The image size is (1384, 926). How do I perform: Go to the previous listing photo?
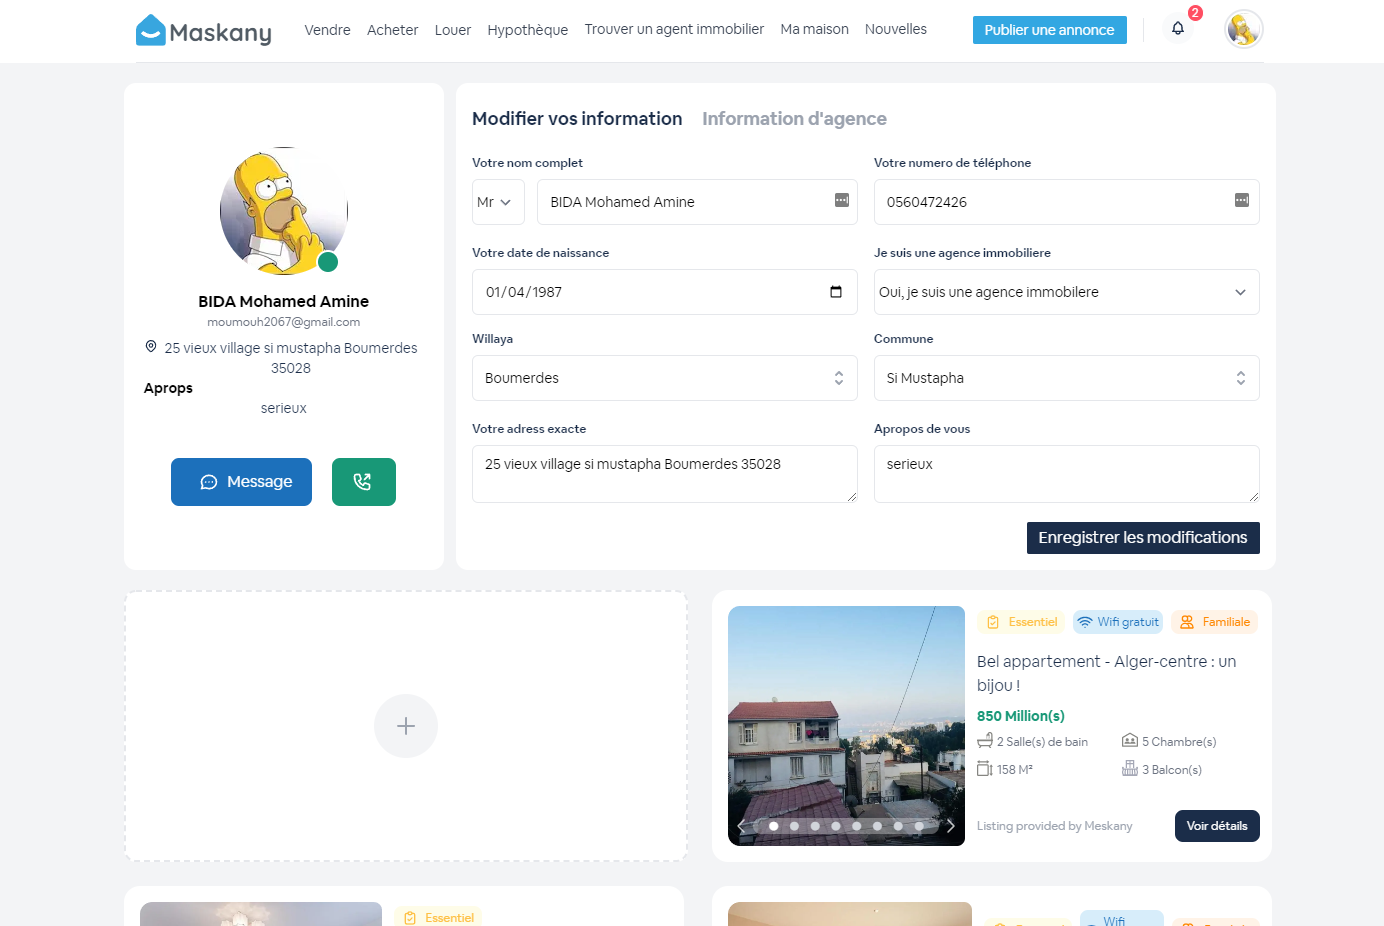(x=741, y=826)
